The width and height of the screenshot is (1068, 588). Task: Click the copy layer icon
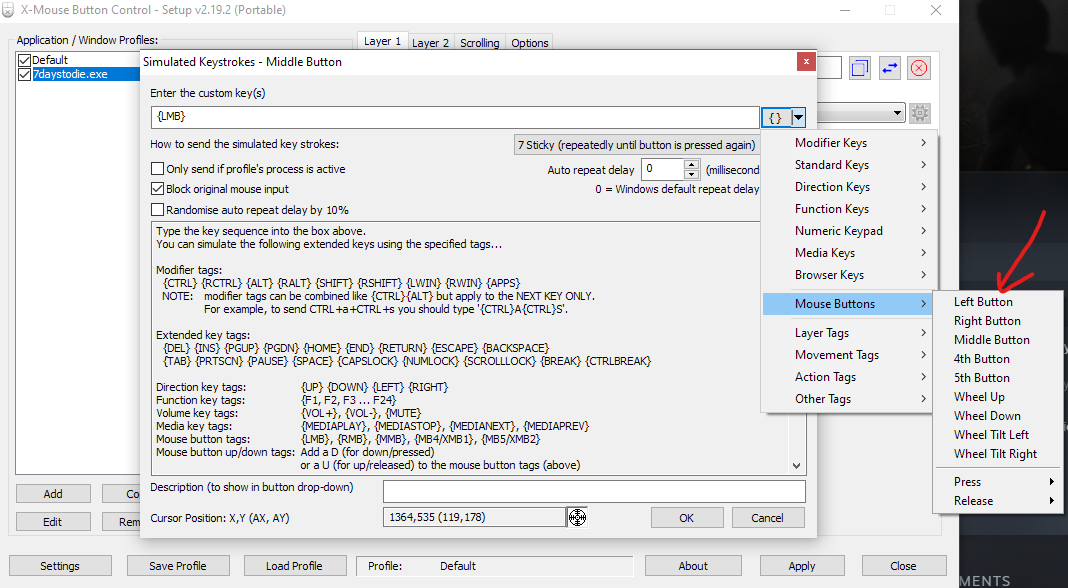pos(860,68)
